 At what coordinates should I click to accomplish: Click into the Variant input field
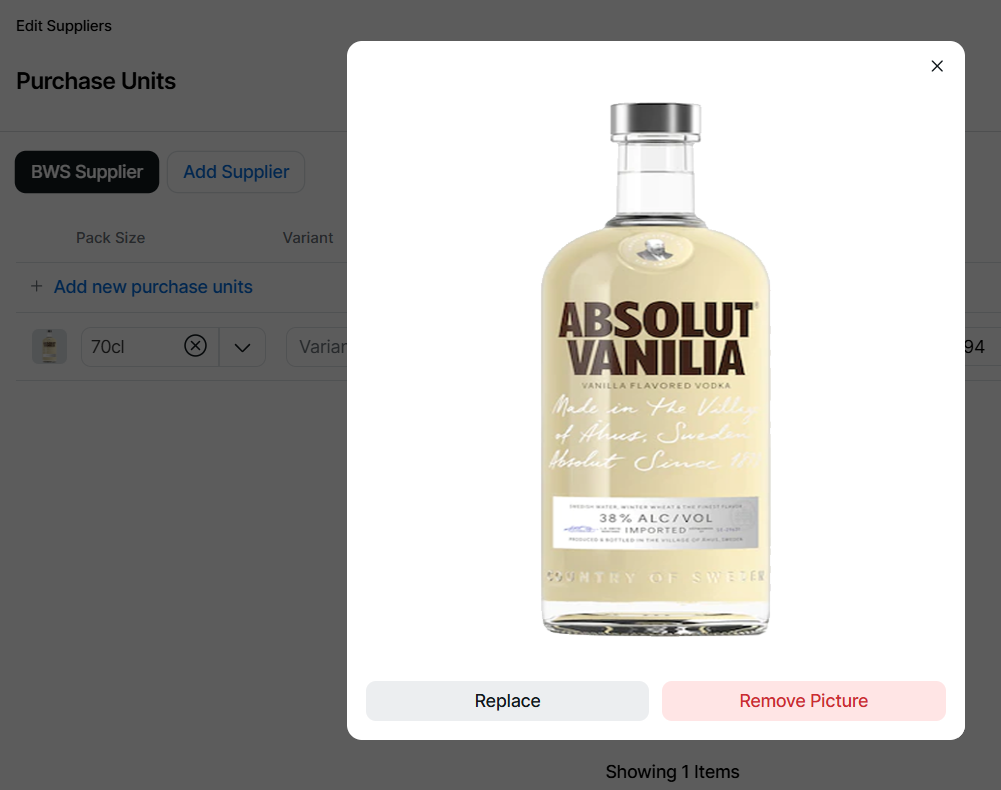tap(318, 347)
